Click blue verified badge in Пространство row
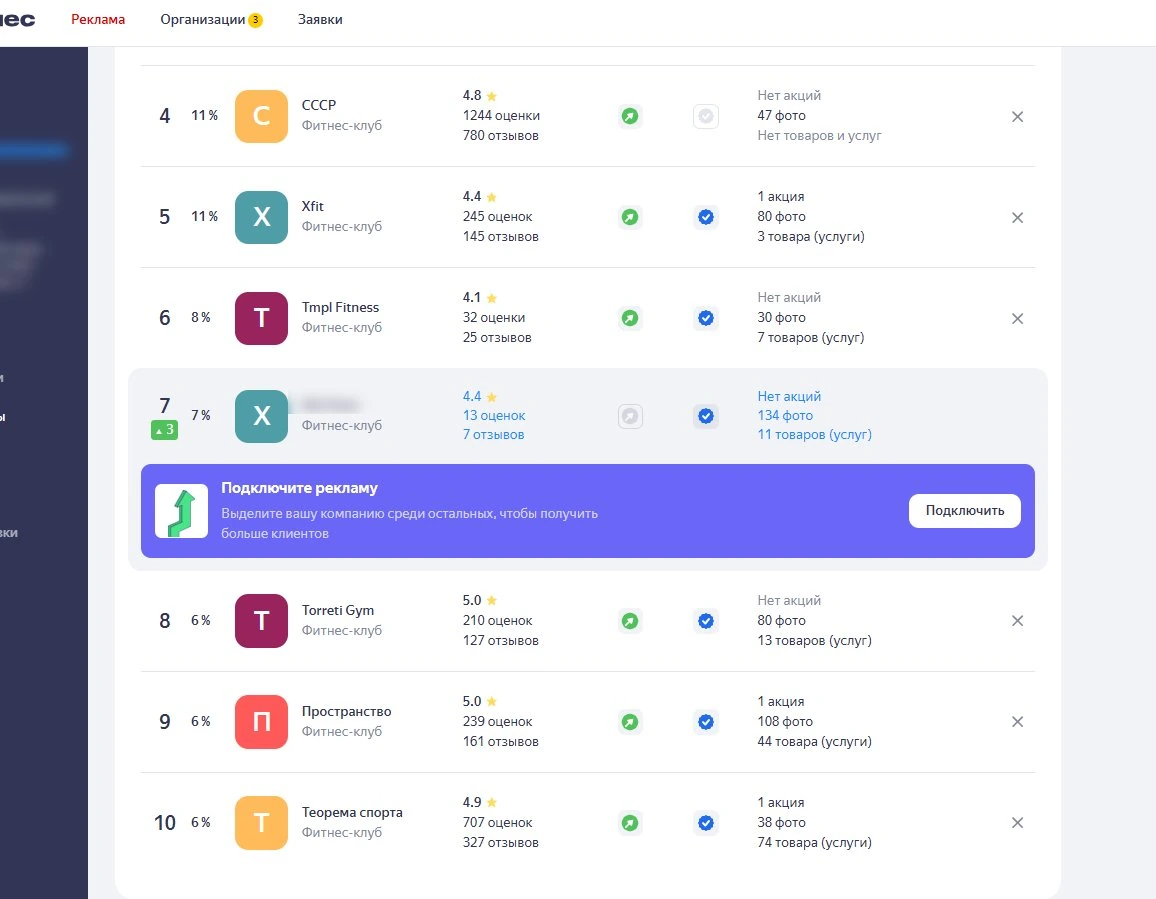This screenshot has width=1156, height=899. point(706,722)
